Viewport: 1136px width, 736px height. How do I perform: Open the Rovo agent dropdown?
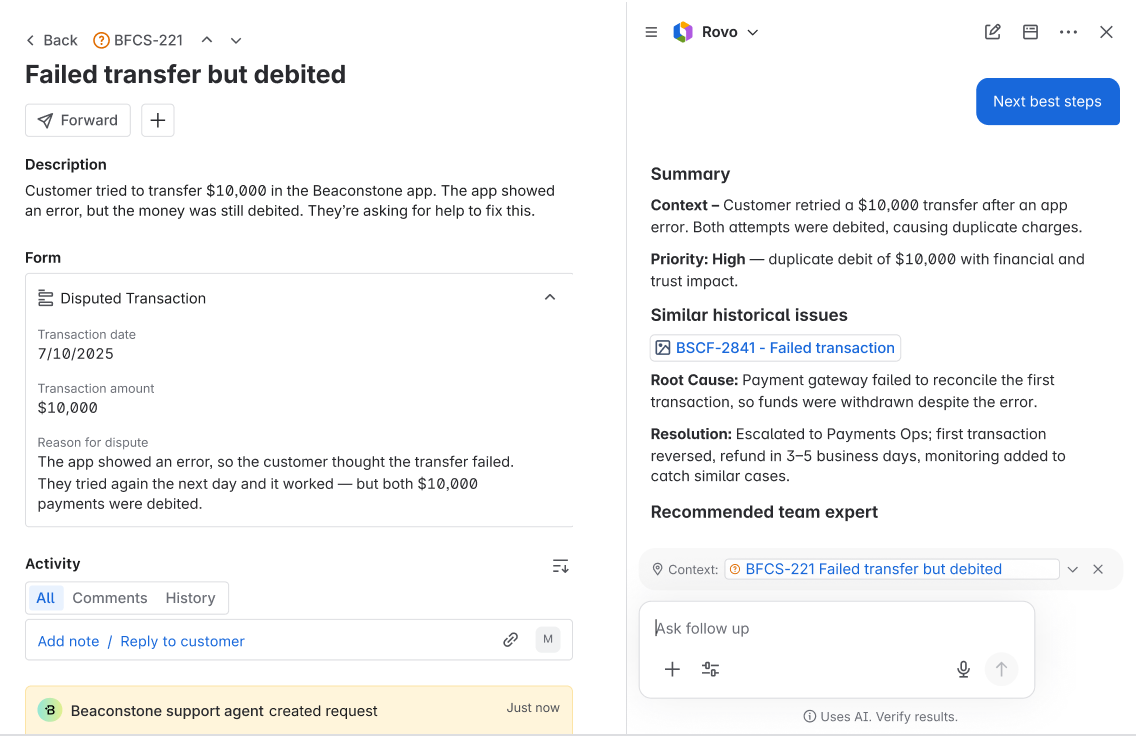[x=753, y=32]
